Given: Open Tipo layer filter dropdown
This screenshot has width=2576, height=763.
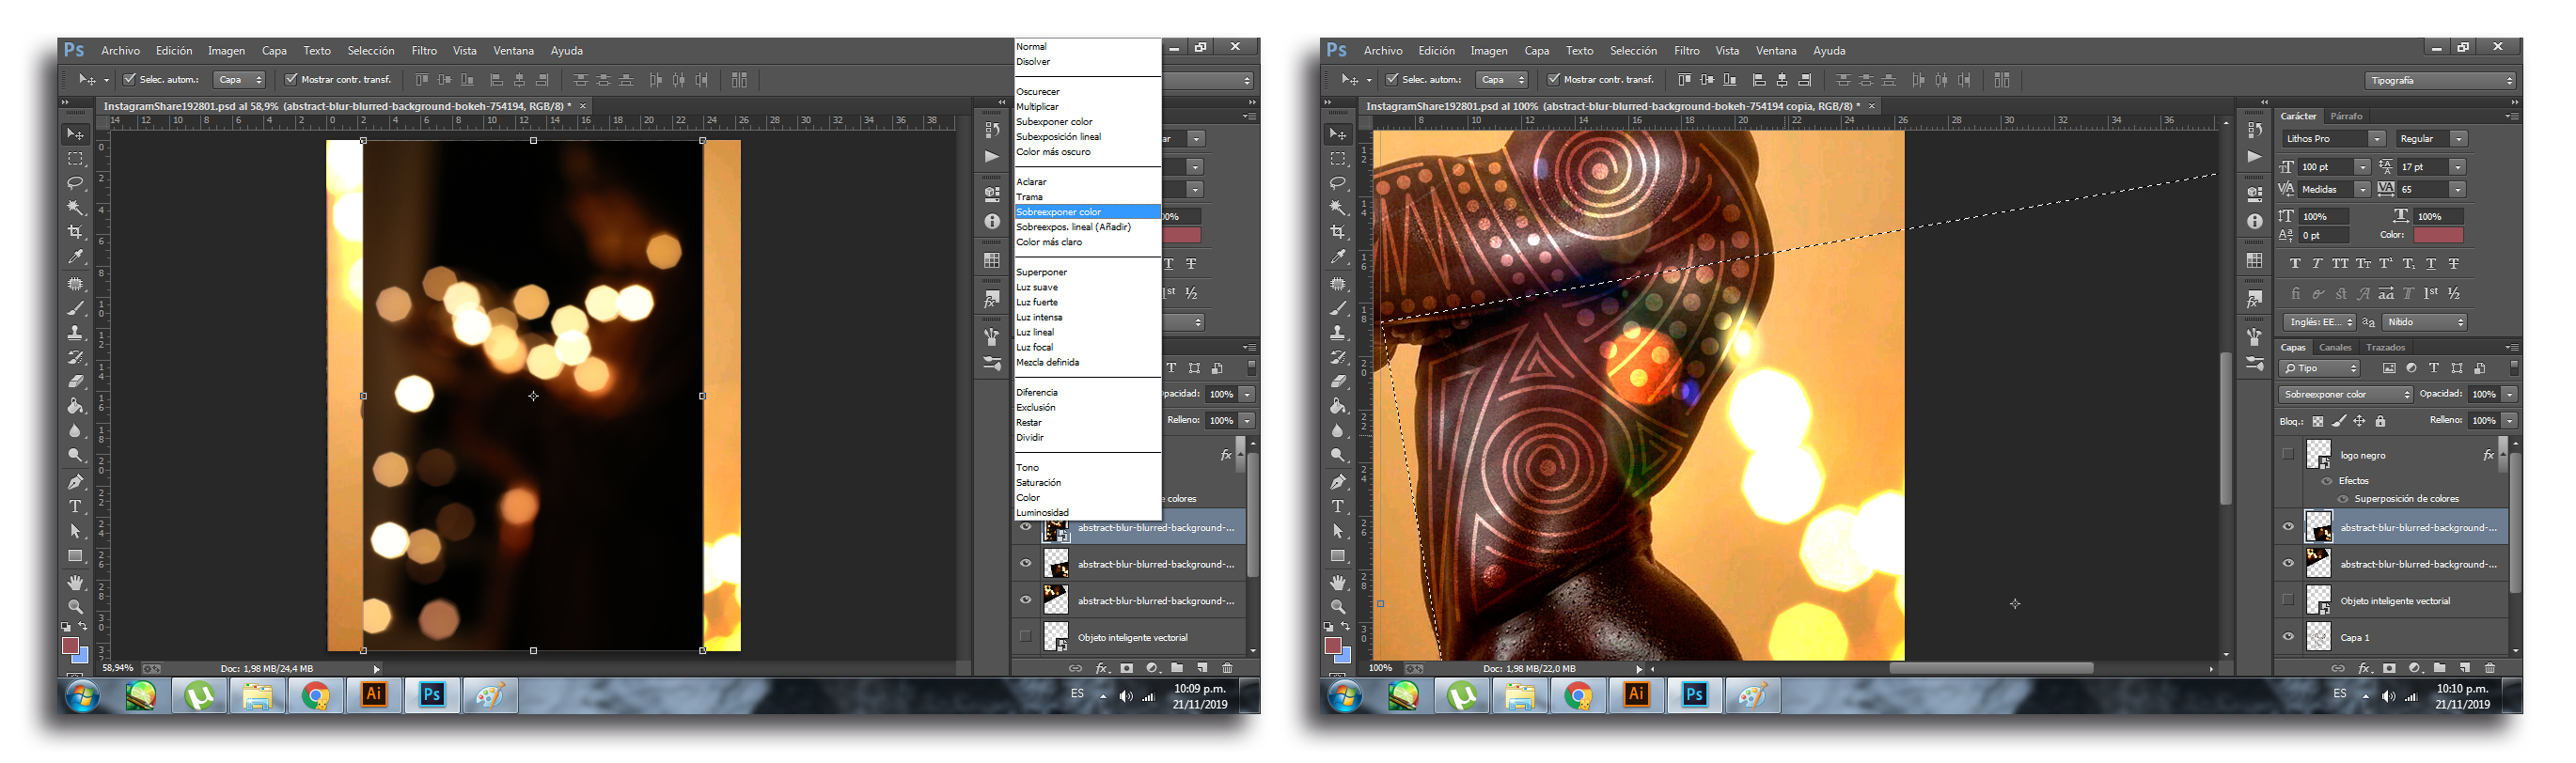Looking at the screenshot, I should pyautogui.click(x=2319, y=368).
